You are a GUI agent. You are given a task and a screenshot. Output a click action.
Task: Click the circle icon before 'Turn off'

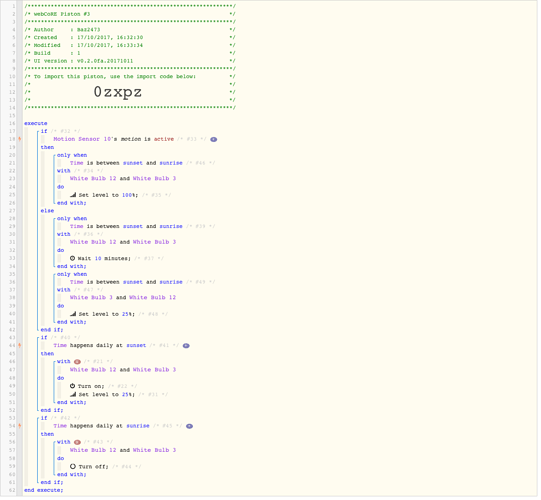pyautogui.click(x=73, y=468)
